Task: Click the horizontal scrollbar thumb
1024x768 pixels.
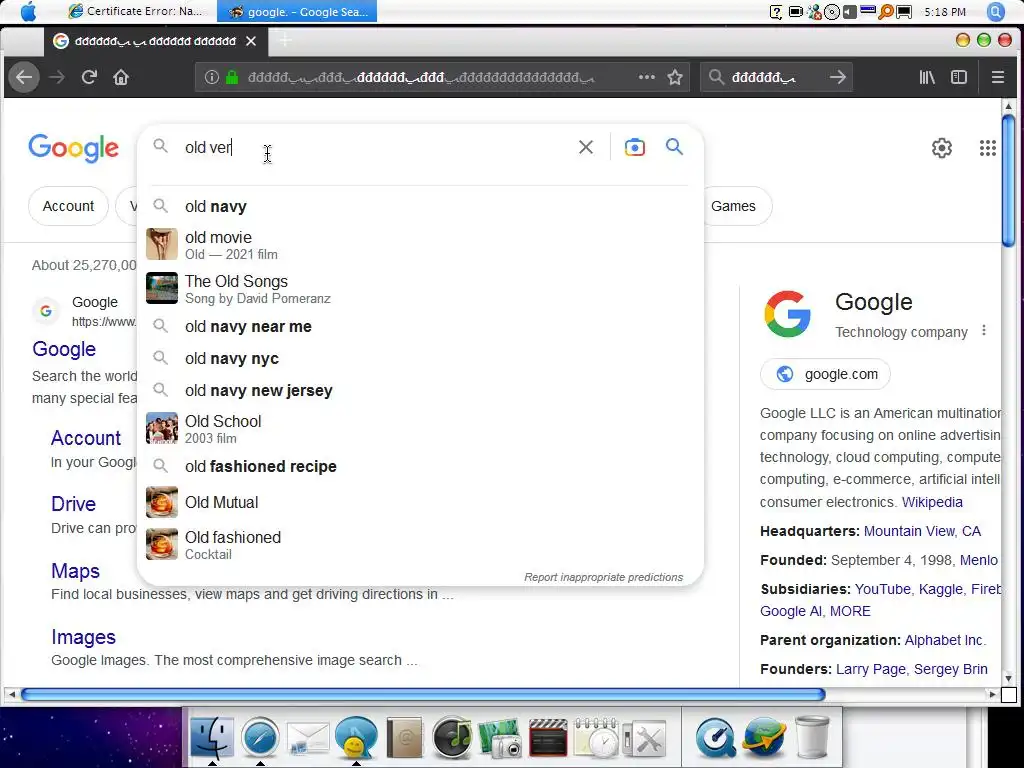Action: 423,694
